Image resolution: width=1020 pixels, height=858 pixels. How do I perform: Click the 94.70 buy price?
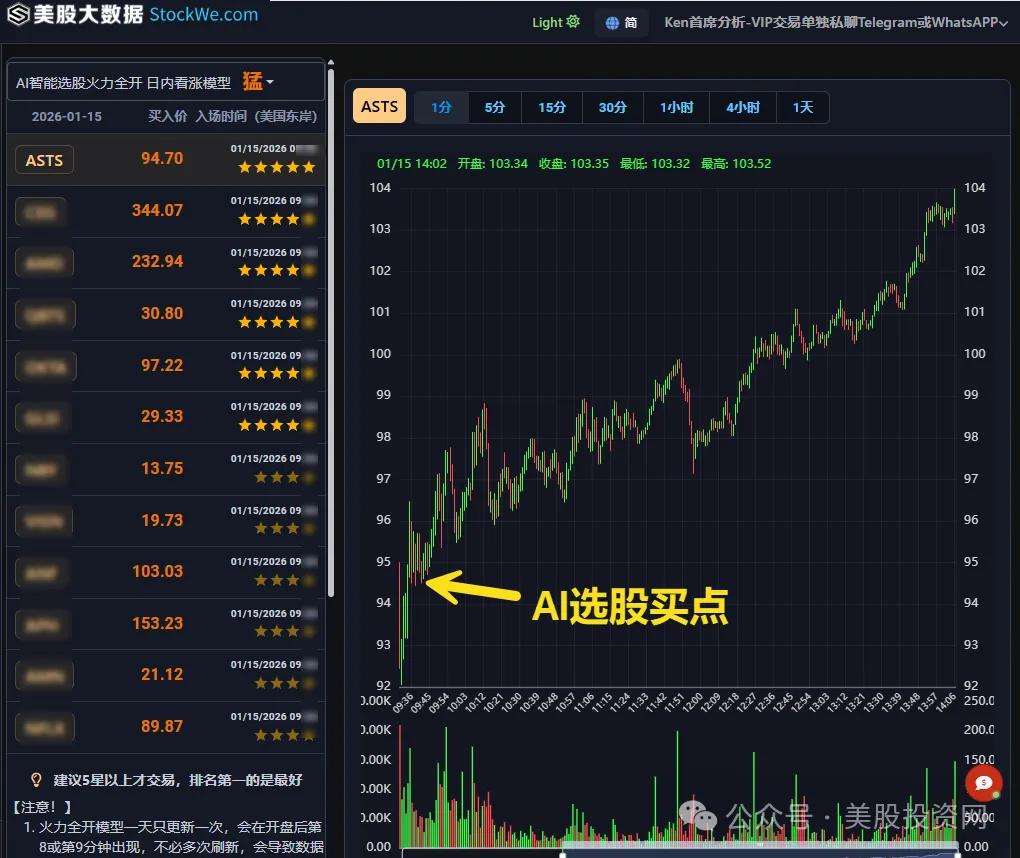click(x=162, y=158)
